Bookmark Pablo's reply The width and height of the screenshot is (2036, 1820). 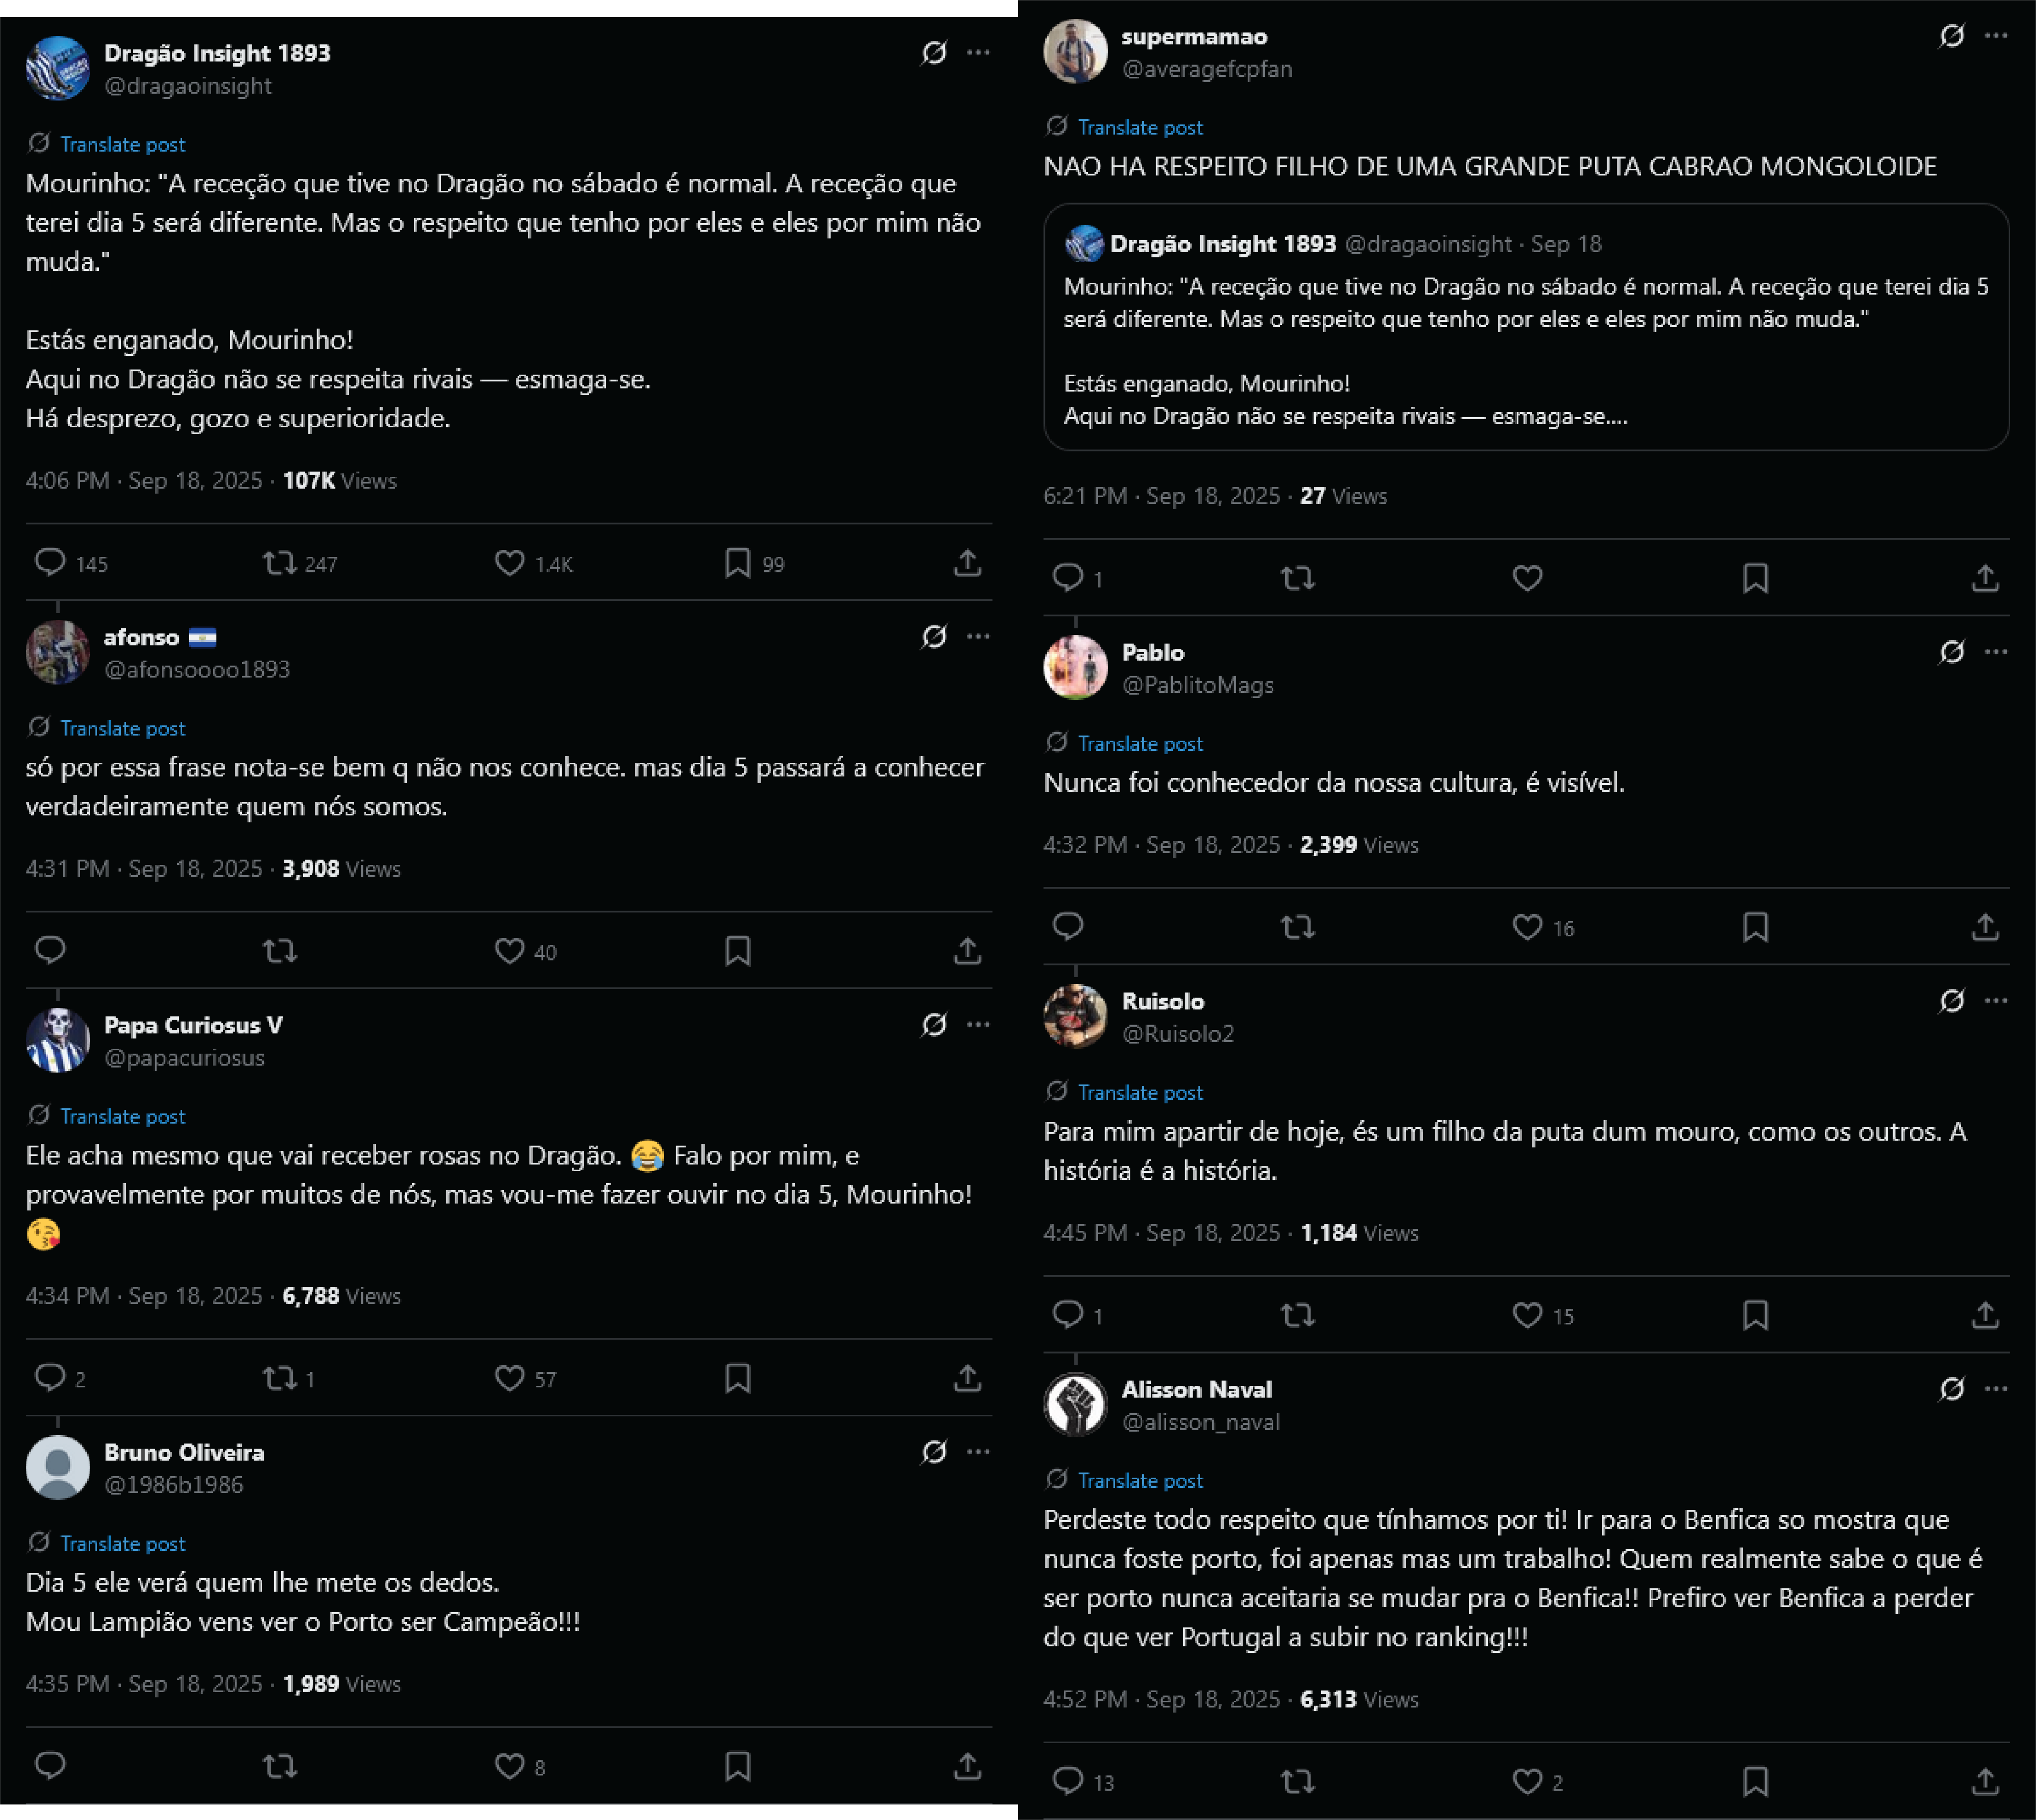(x=1756, y=927)
